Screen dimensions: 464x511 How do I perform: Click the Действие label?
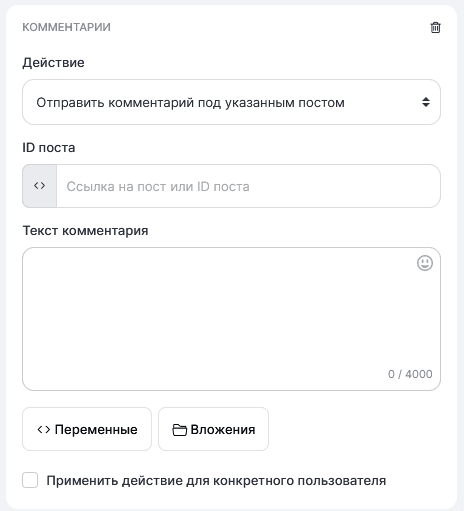tap(53, 63)
